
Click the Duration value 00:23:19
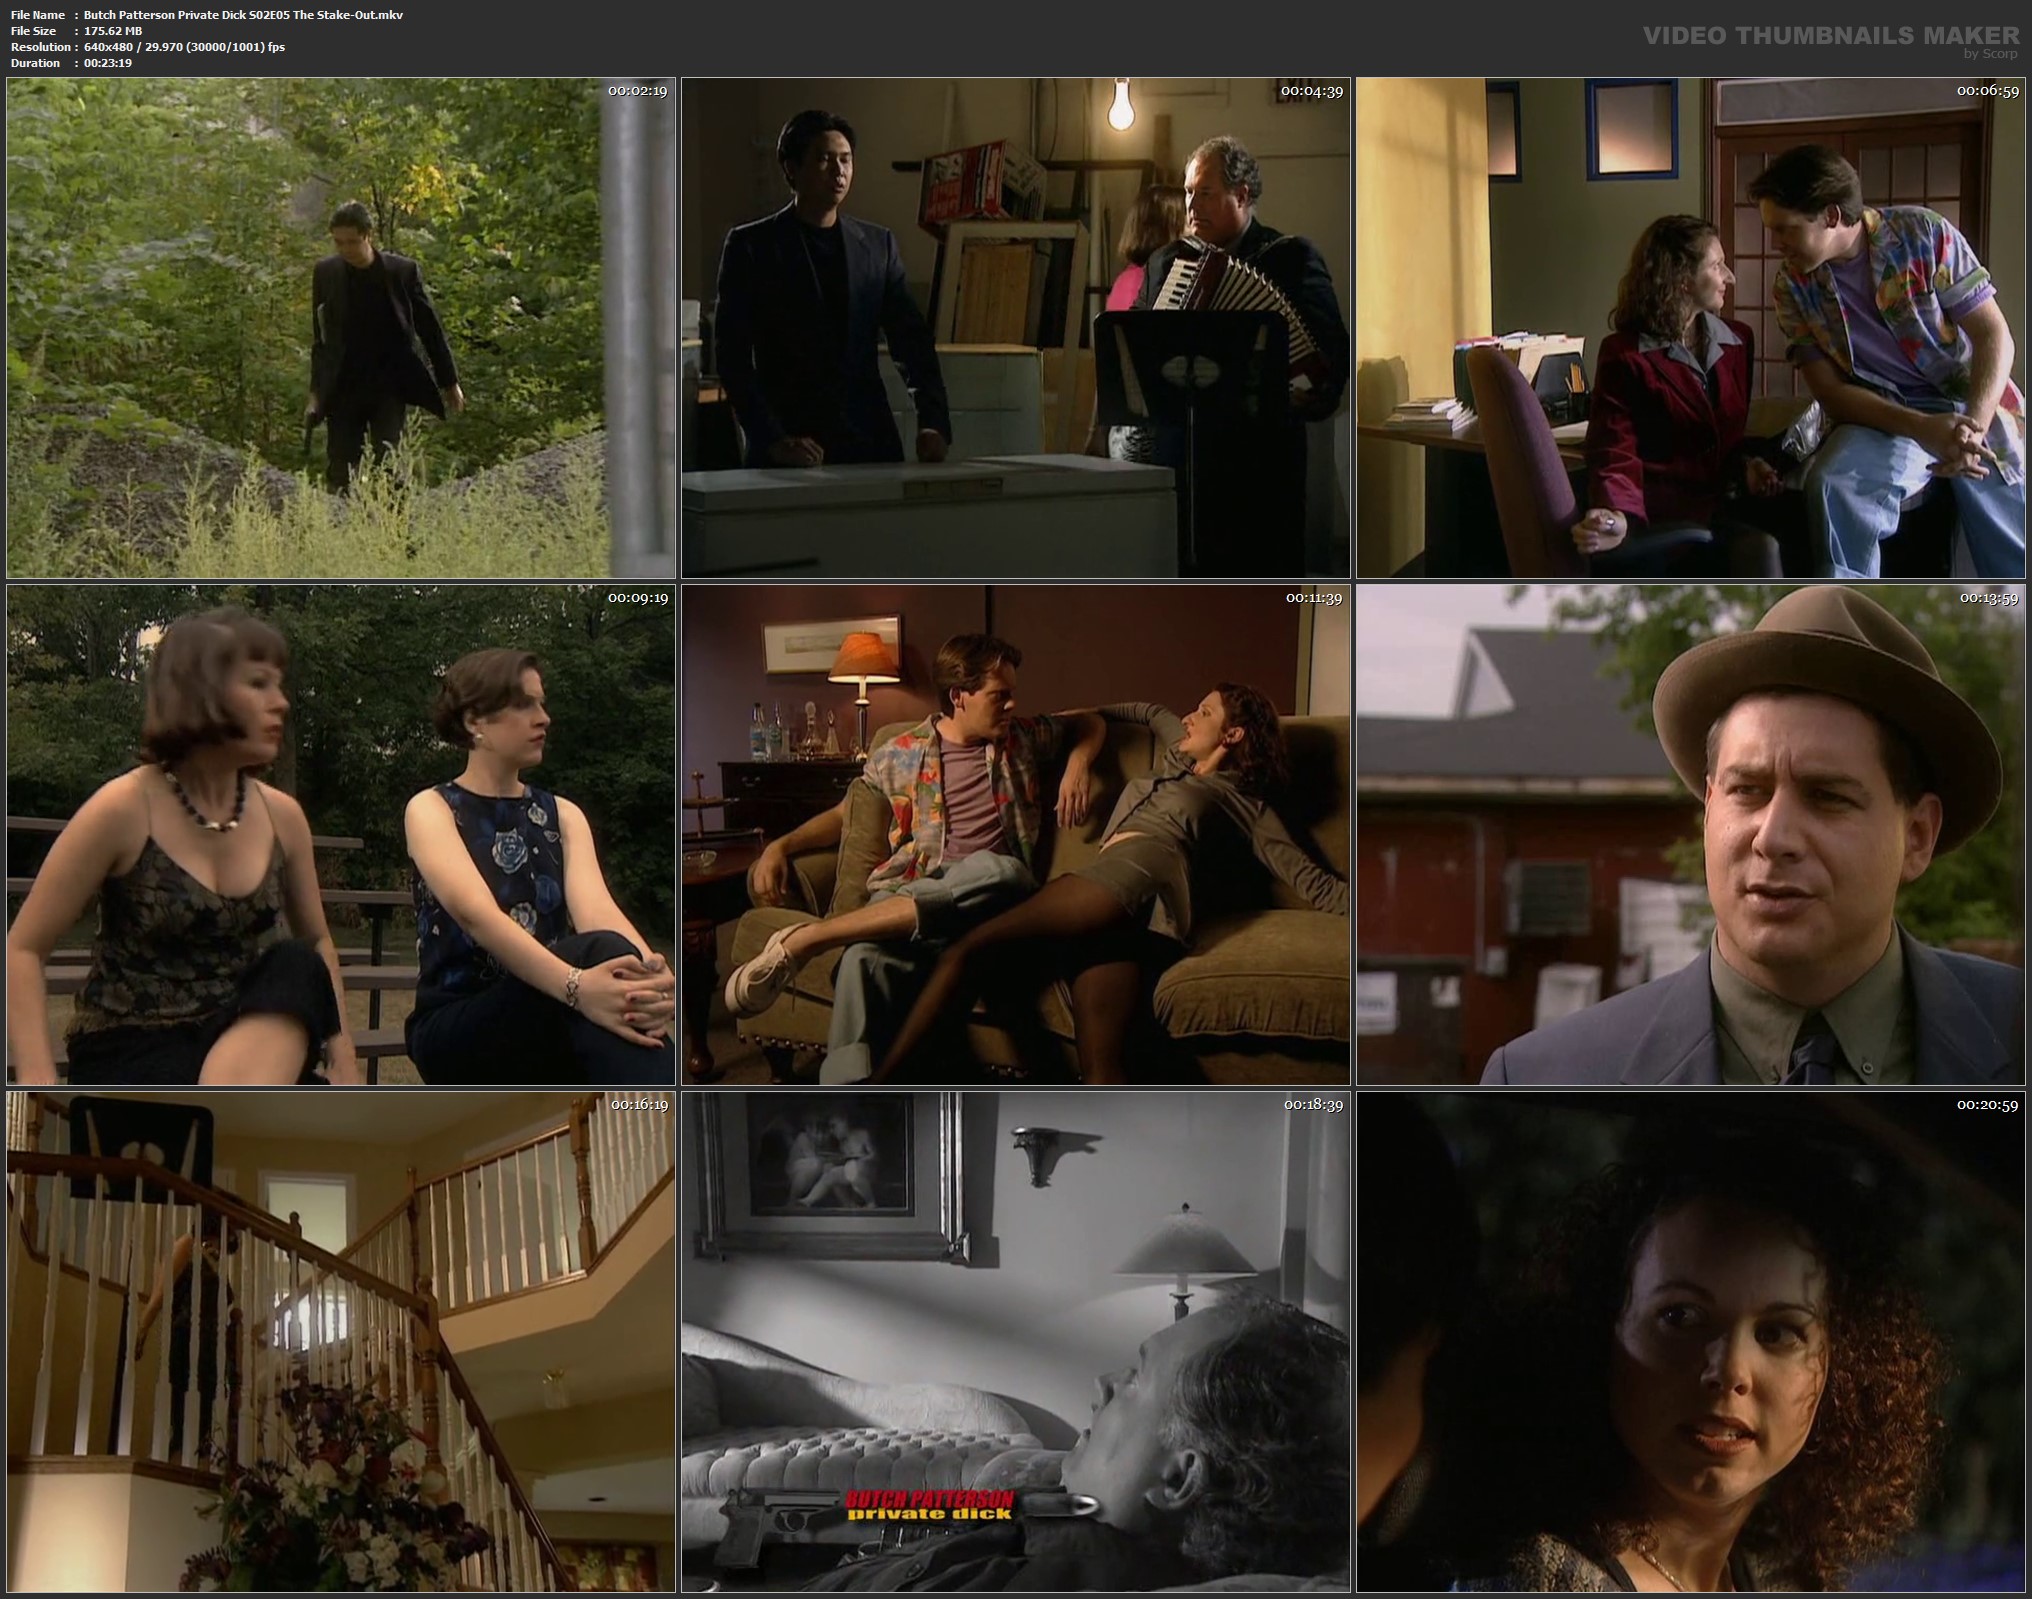click(x=108, y=63)
